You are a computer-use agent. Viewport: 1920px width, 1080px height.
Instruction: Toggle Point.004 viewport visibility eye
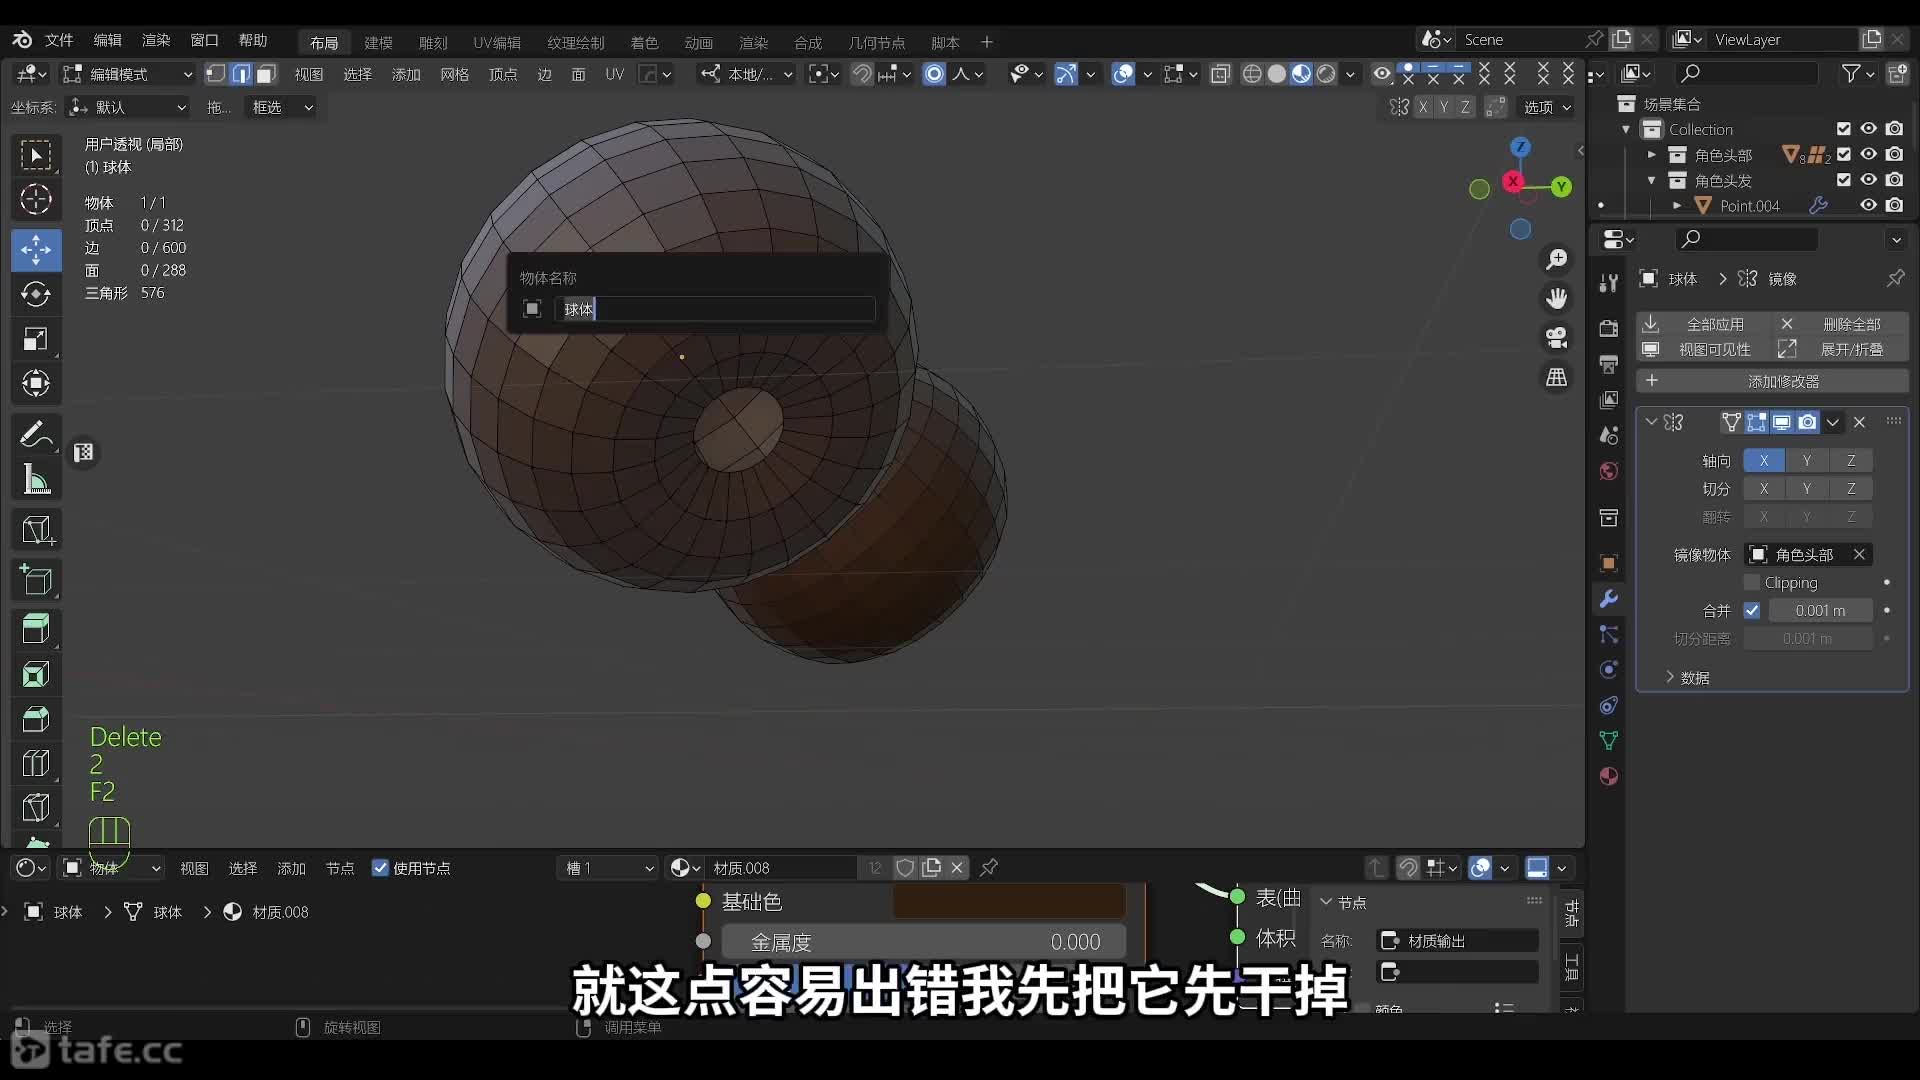pos(1868,205)
